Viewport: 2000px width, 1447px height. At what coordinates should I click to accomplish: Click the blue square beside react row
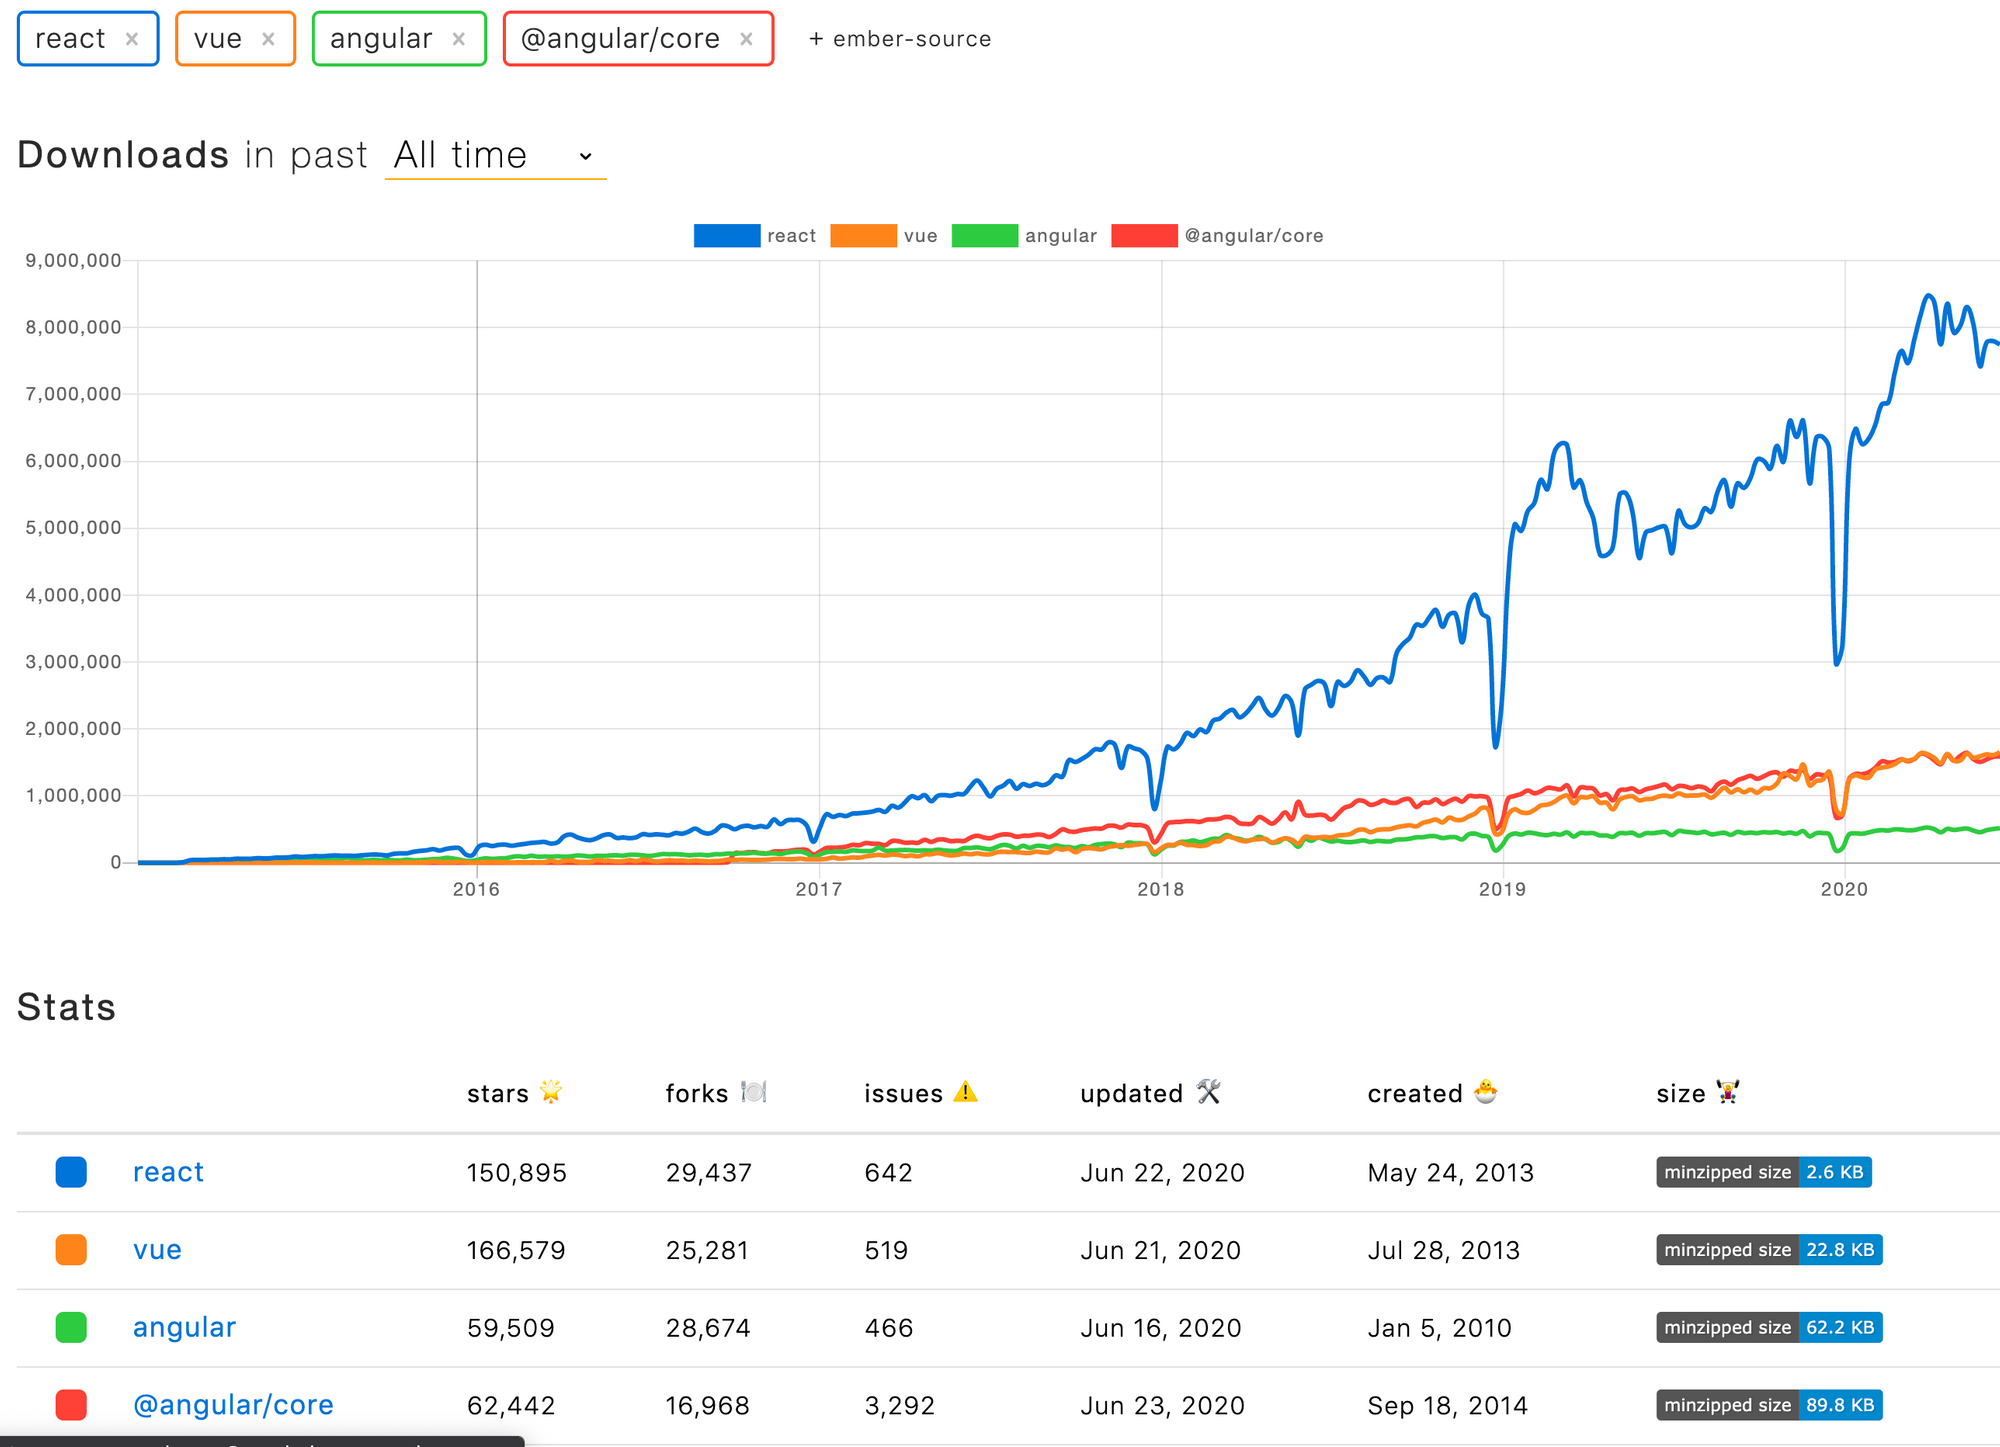coord(71,1172)
